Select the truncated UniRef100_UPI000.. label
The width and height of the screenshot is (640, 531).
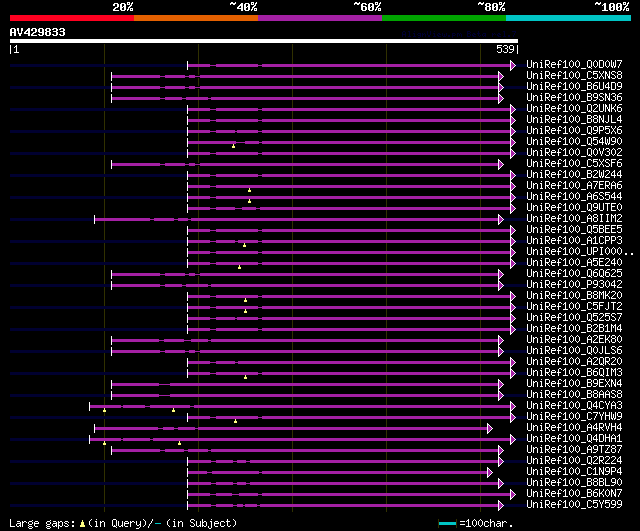(580, 252)
